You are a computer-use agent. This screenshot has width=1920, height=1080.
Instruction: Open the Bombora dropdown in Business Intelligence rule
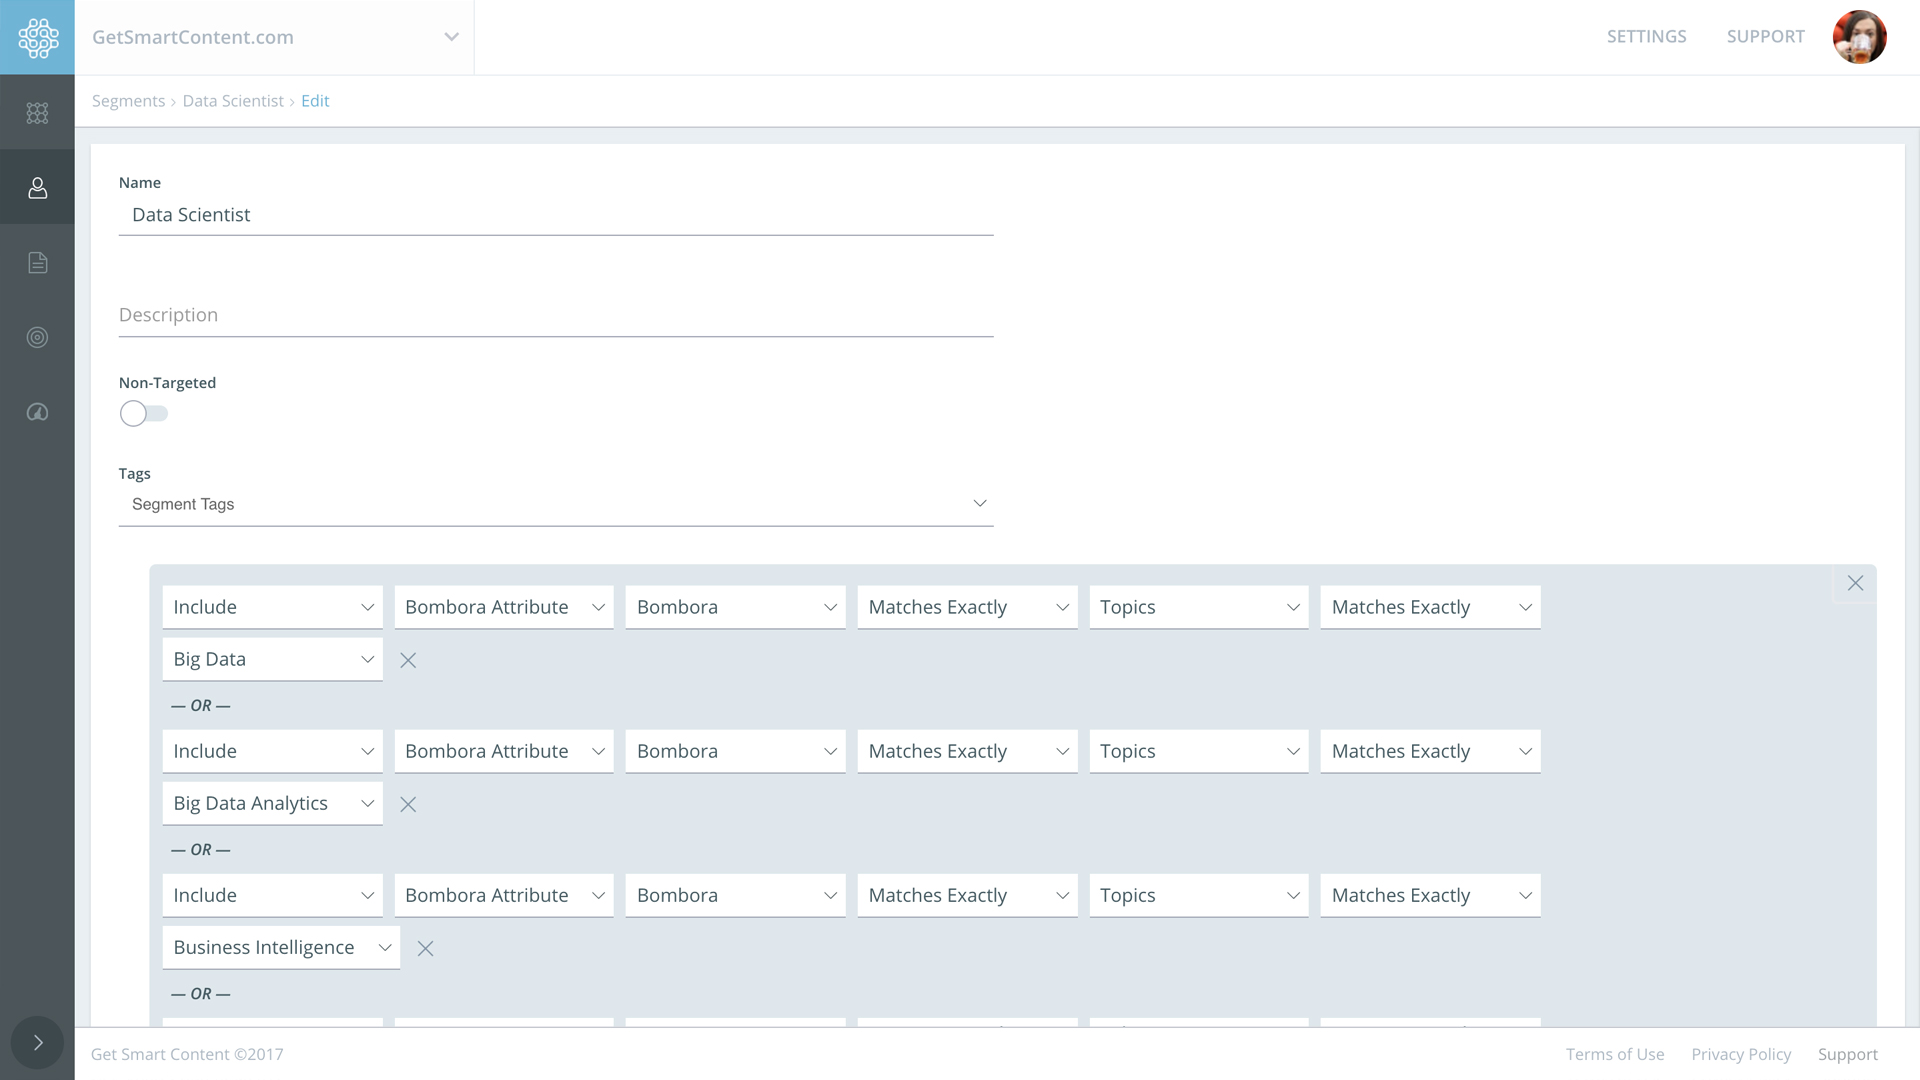736,895
